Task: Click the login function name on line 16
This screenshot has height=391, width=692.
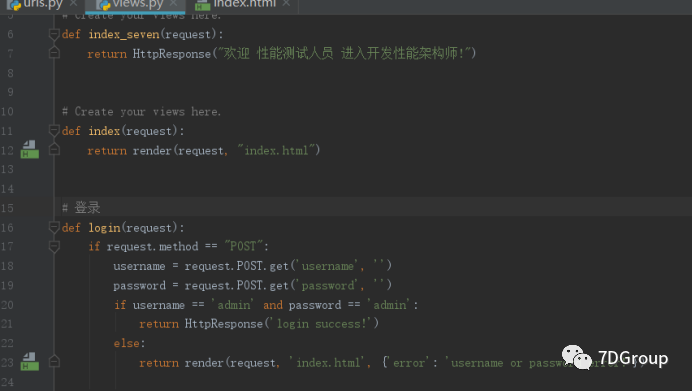Action: point(104,228)
